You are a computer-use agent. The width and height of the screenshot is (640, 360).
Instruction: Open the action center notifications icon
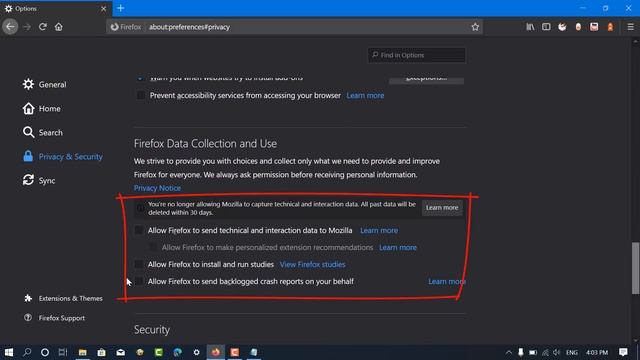click(623, 352)
